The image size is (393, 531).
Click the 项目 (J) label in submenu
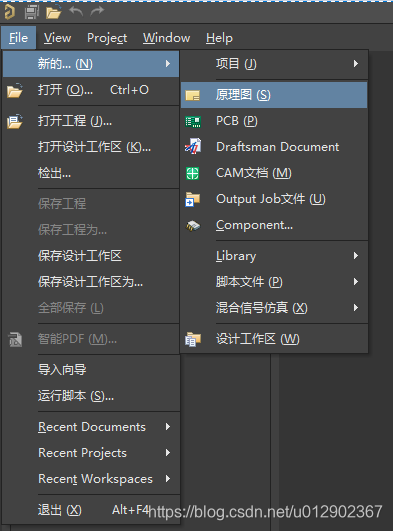tap(236, 64)
